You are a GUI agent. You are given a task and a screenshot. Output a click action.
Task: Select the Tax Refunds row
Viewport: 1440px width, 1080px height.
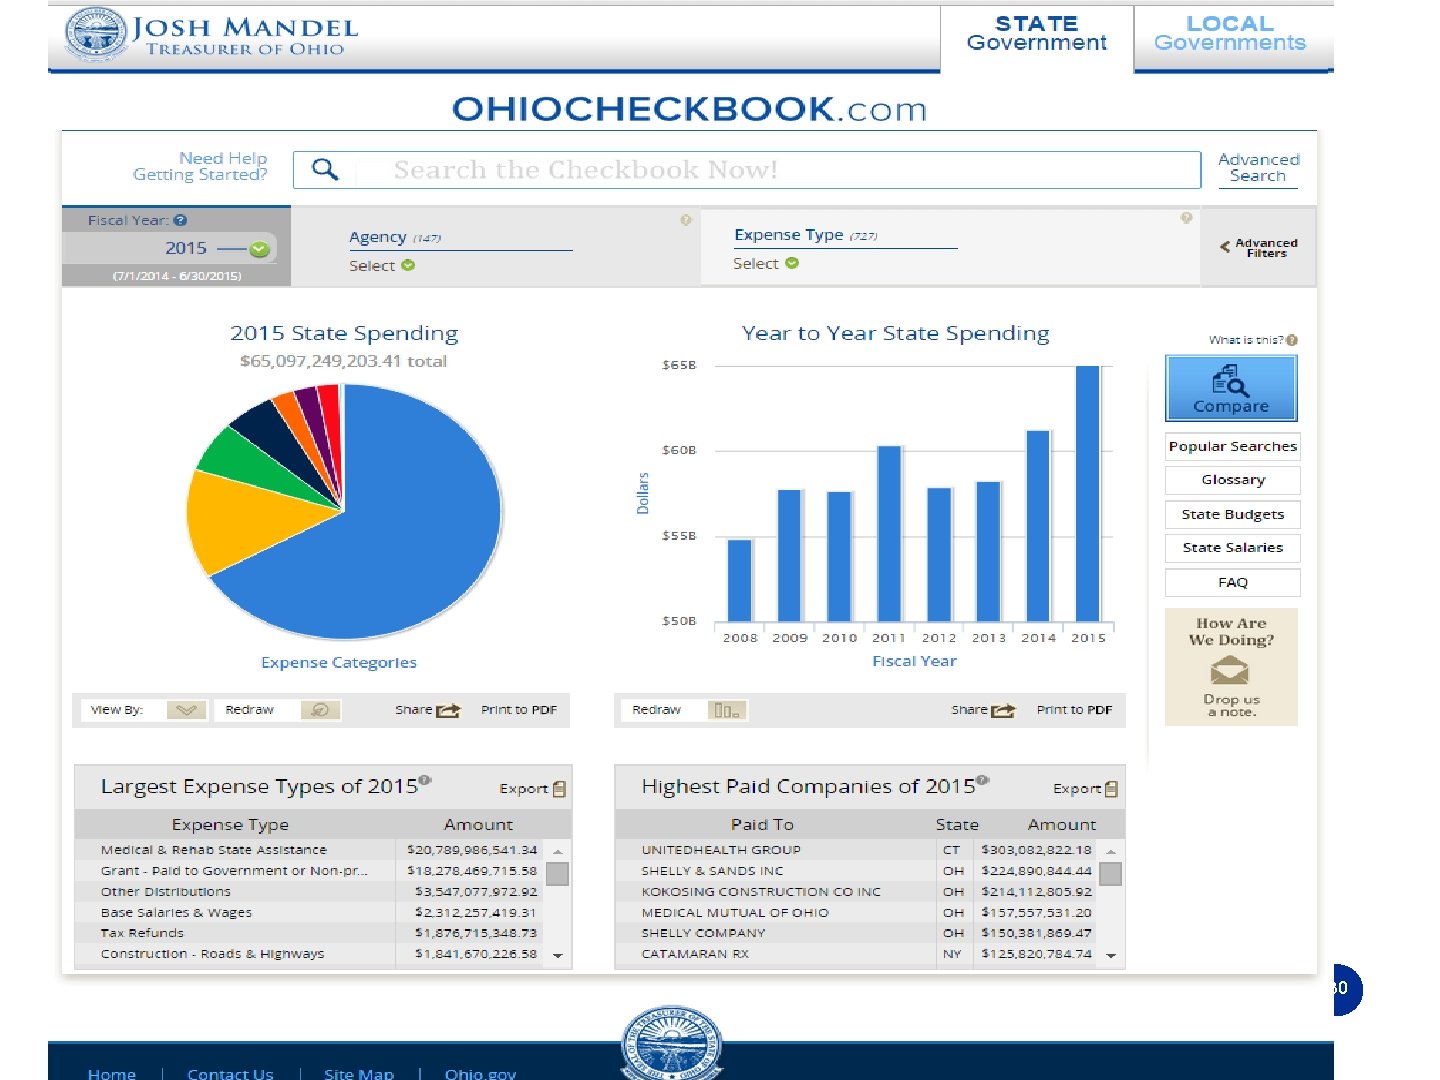click(309, 933)
